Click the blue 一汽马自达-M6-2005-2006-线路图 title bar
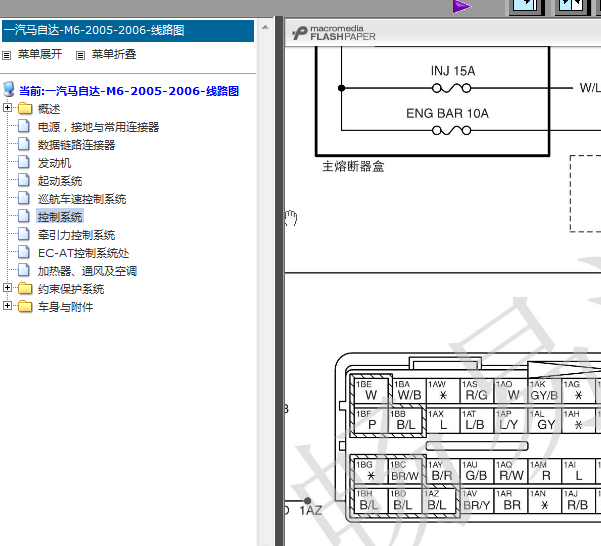This screenshot has width=601, height=546. tap(128, 31)
